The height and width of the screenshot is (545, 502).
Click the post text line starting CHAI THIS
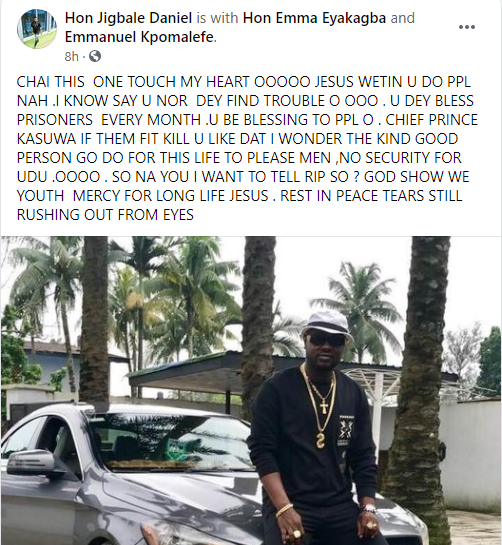pyautogui.click(x=244, y=82)
